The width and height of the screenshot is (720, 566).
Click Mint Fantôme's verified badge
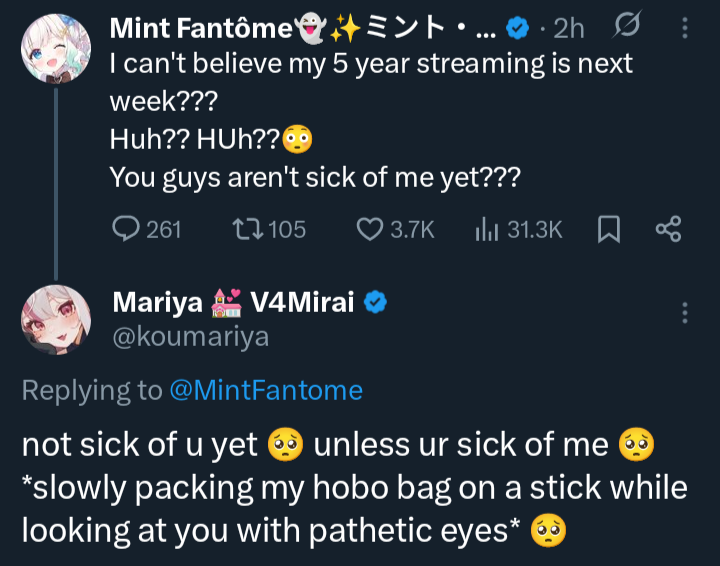pyautogui.click(x=516, y=29)
